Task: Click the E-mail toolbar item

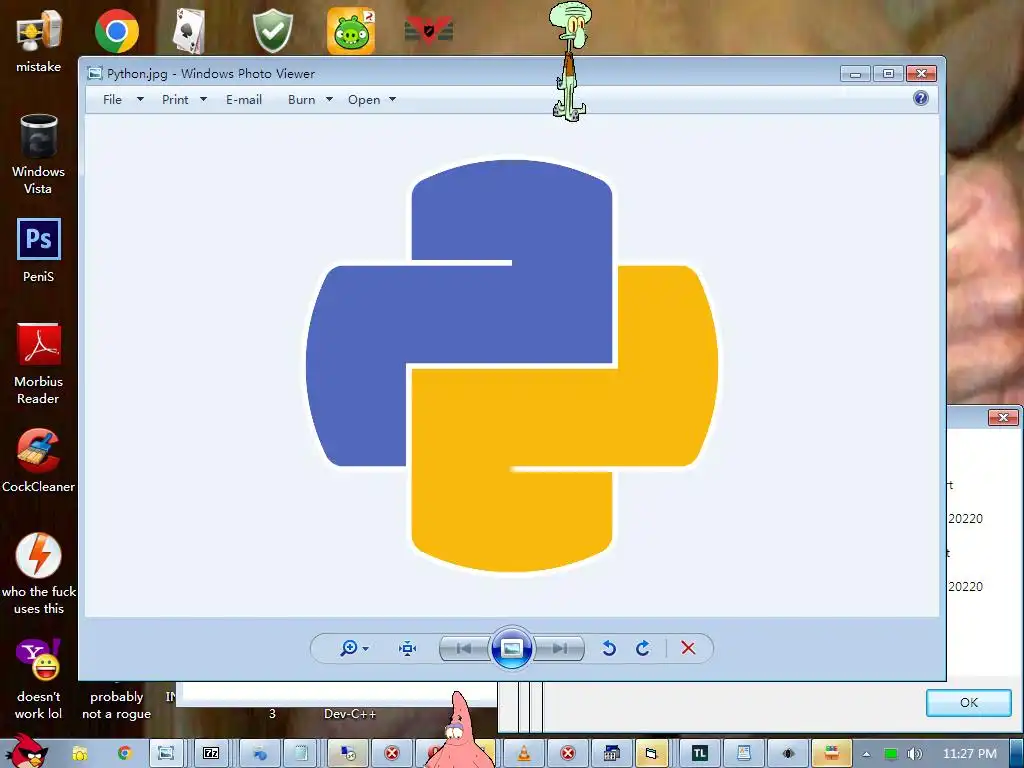Action: [244, 99]
